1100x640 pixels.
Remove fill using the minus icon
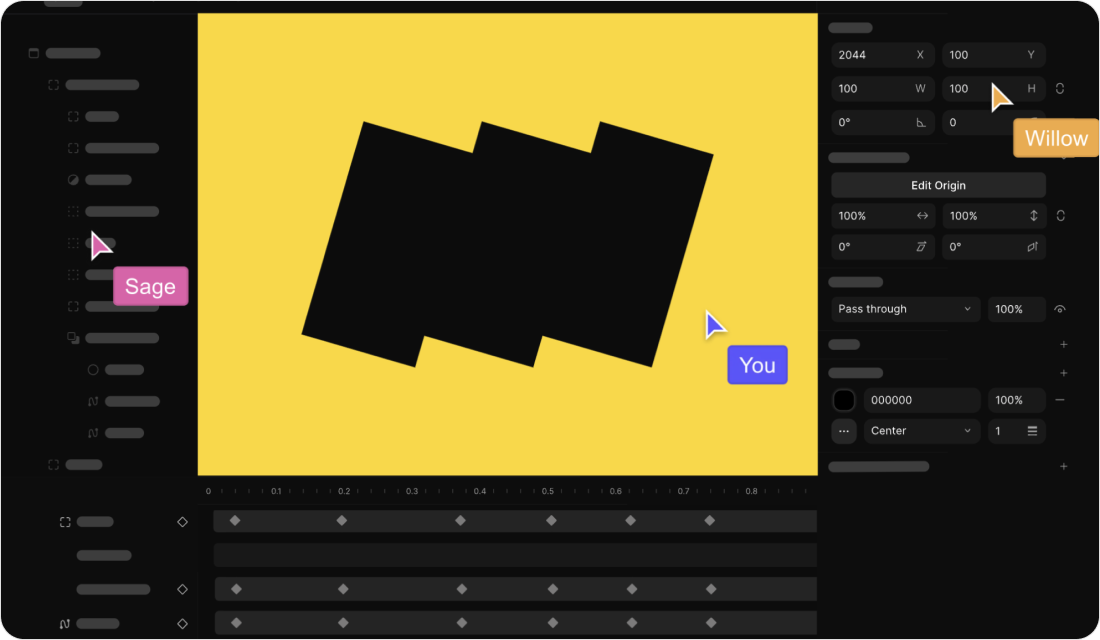click(x=1060, y=400)
